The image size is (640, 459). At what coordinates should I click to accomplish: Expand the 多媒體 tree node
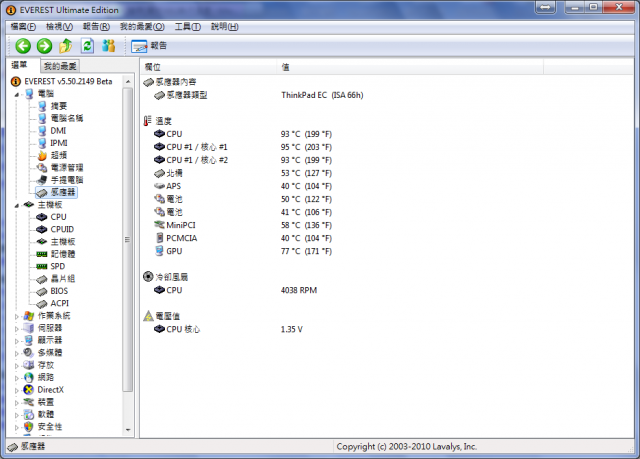[x=17, y=353]
